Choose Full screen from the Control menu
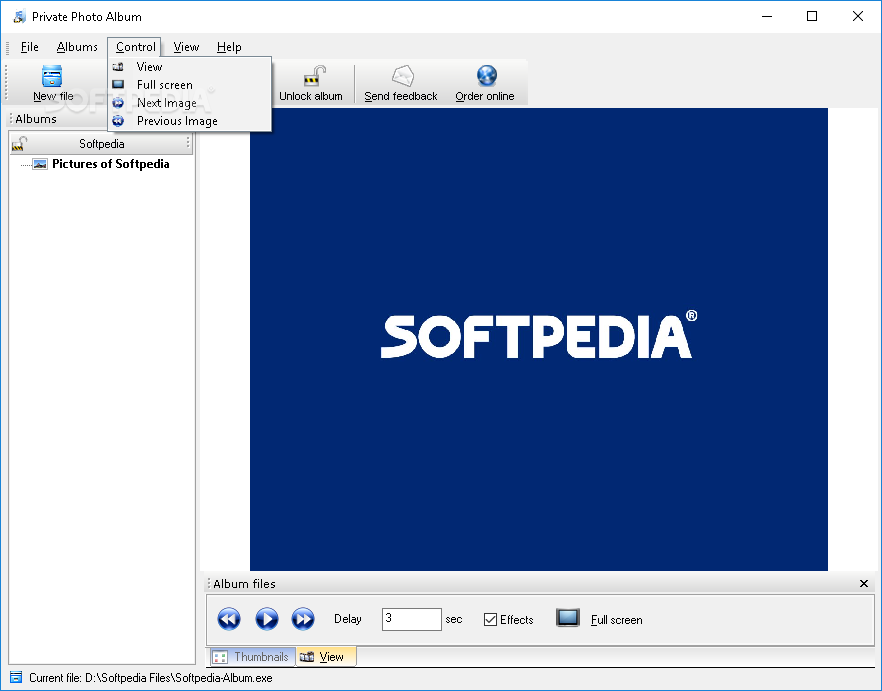 [x=190, y=85]
